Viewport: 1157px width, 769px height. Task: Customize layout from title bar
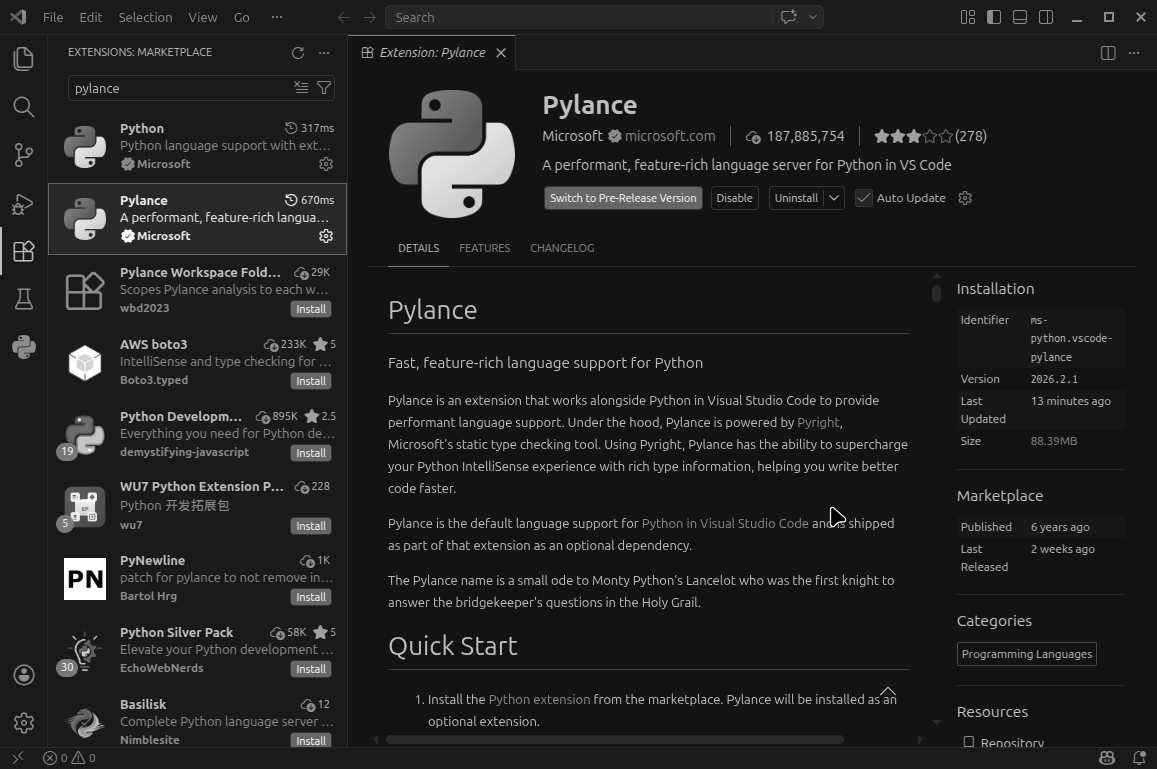(968, 17)
